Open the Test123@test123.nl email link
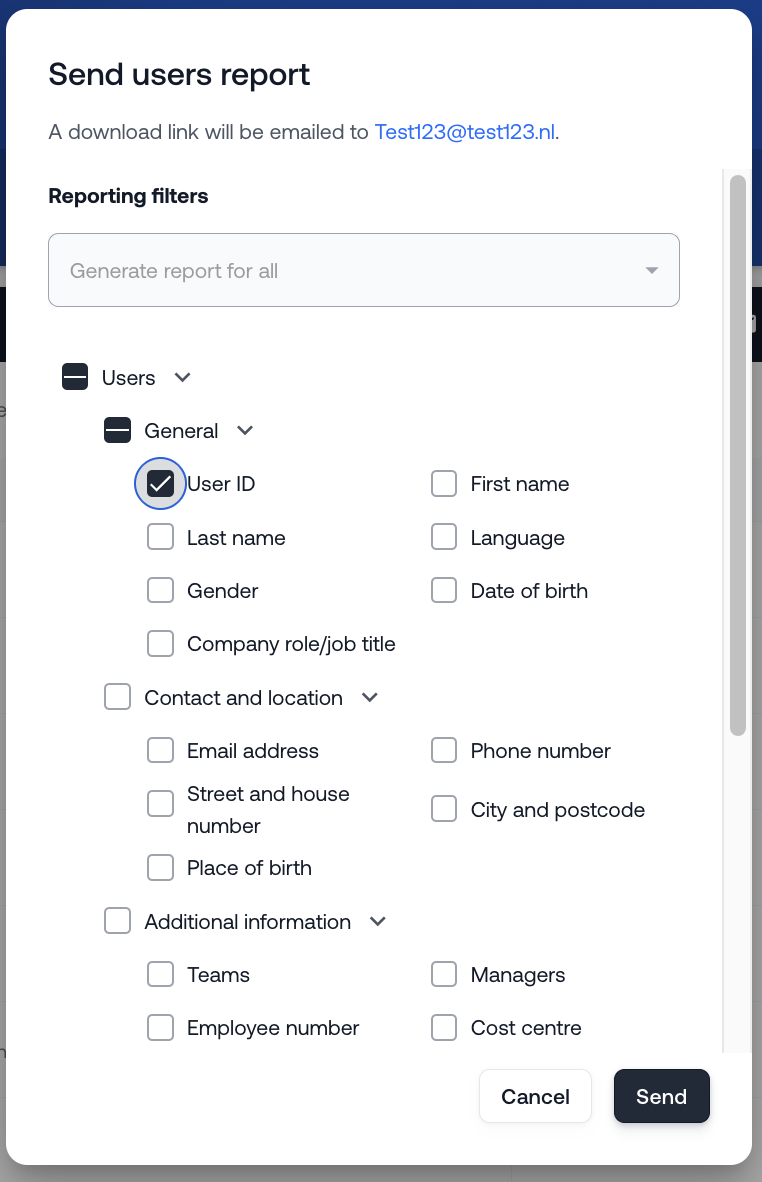Screen dimensions: 762x1182 click(465, 132)
